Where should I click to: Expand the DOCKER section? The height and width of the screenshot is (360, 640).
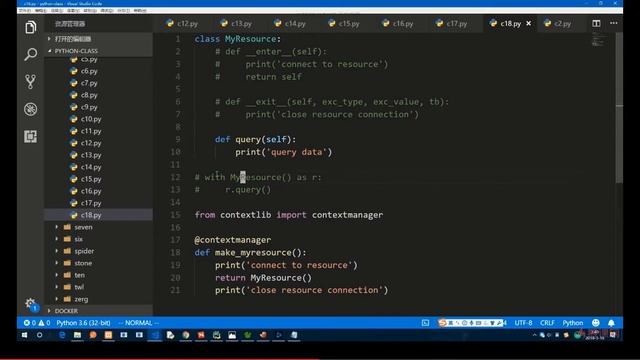[66, 311]
